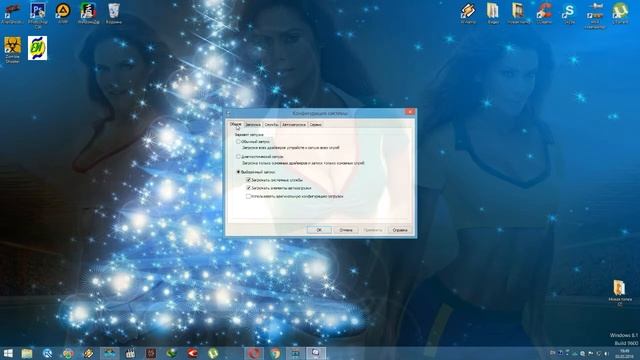Toggle the Load startup items checkbox

(x=248, y=188)
